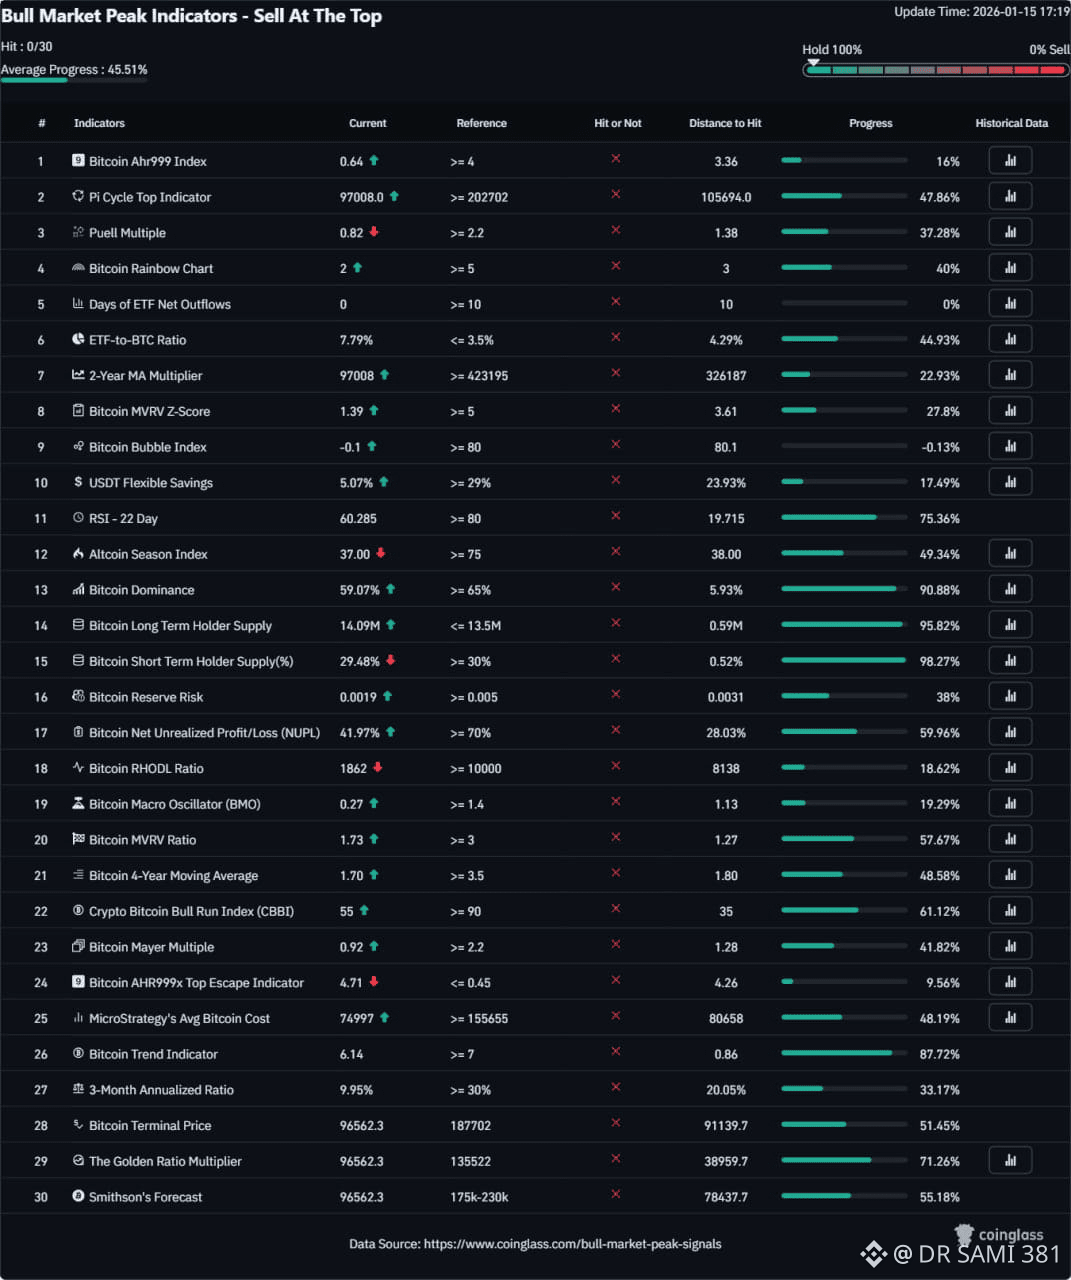
Task: Click the reference value >= 423195
Action: 479,375
